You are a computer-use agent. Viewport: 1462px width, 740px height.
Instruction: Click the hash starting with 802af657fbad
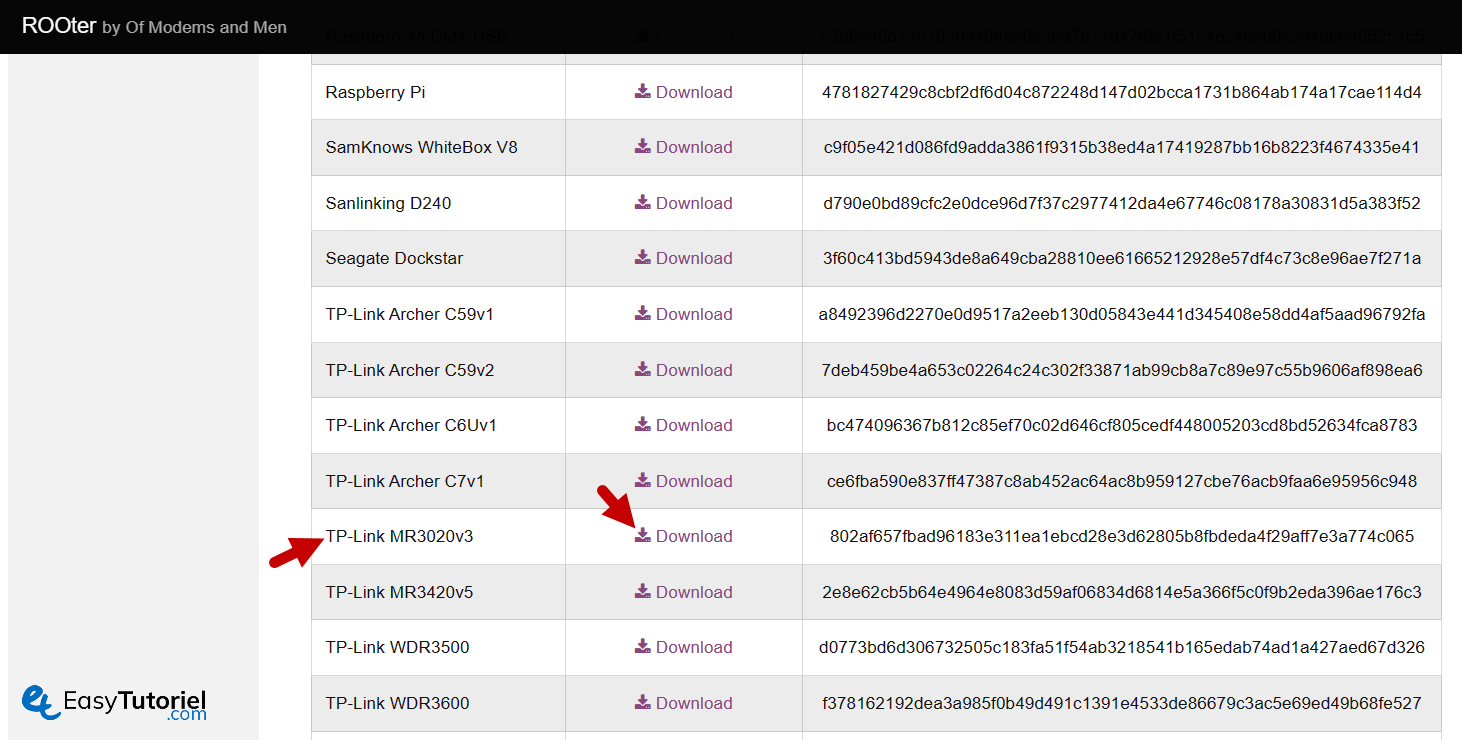coord(1122,536)
